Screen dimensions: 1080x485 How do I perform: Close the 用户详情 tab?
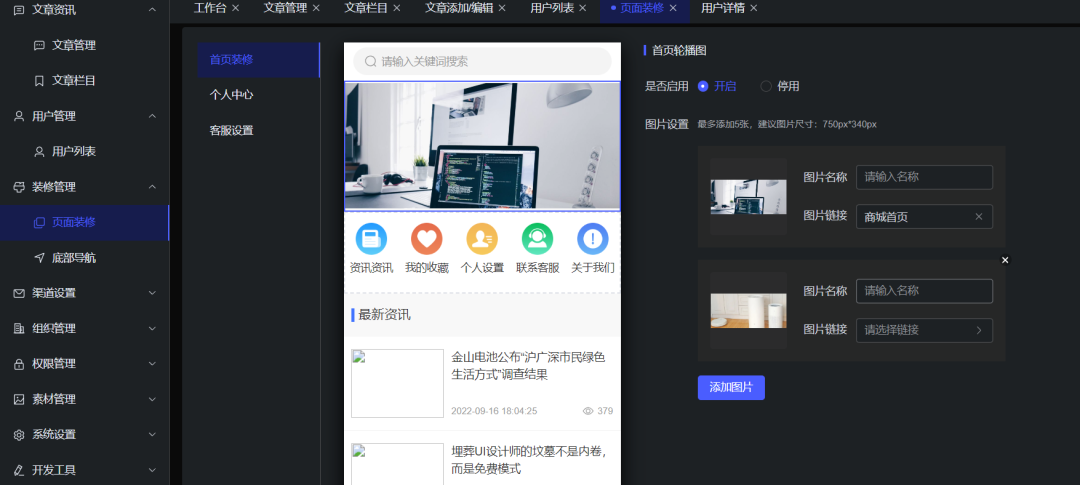click(x=754, y=8)
